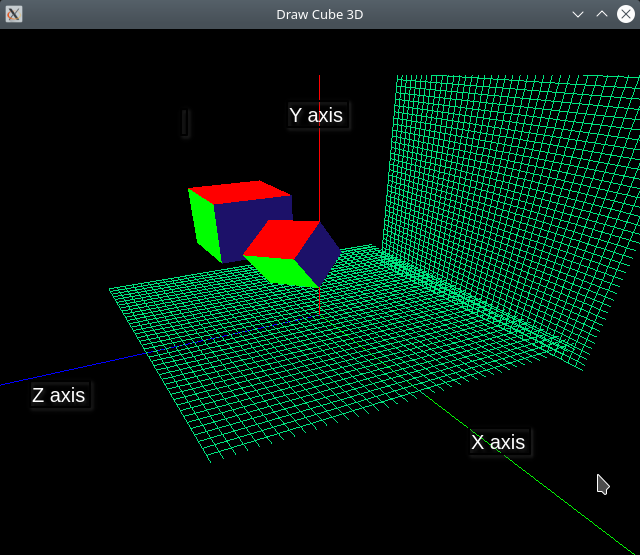Viewport: 640px width, 555px height.
Task: Click the green face of the tilted cube
Action: pyautogui.click(x=284, y=271)
